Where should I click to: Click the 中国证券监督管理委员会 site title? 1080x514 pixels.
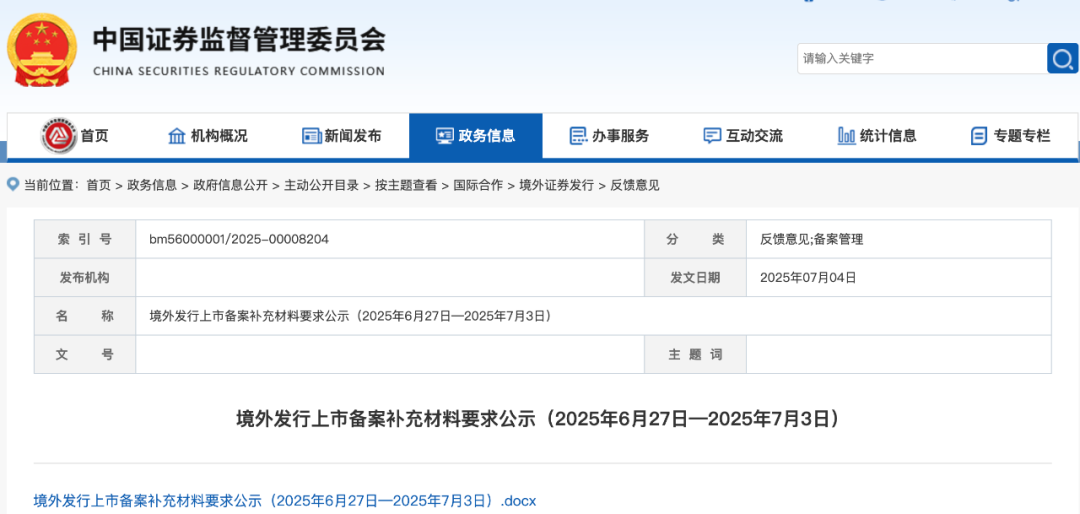click(239, 39)
